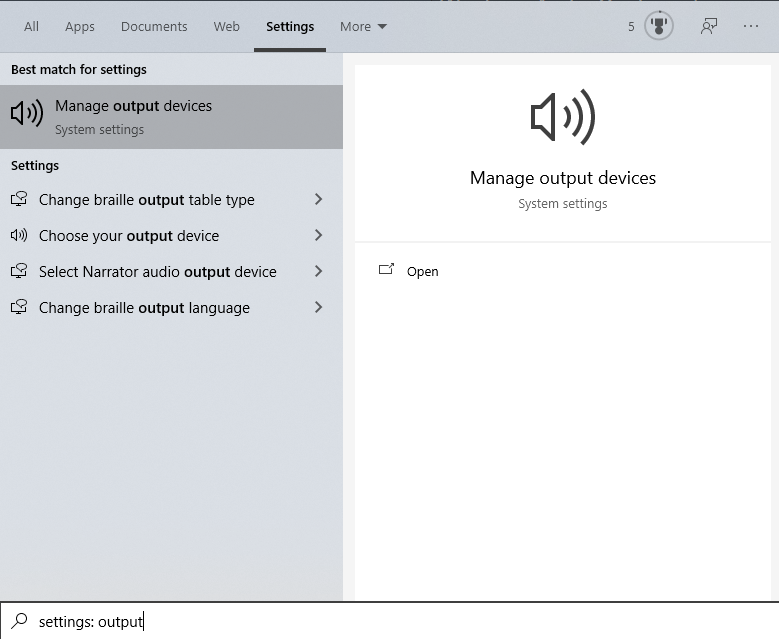
Task: Select the Web filter tab
Action: coord(227,27)
